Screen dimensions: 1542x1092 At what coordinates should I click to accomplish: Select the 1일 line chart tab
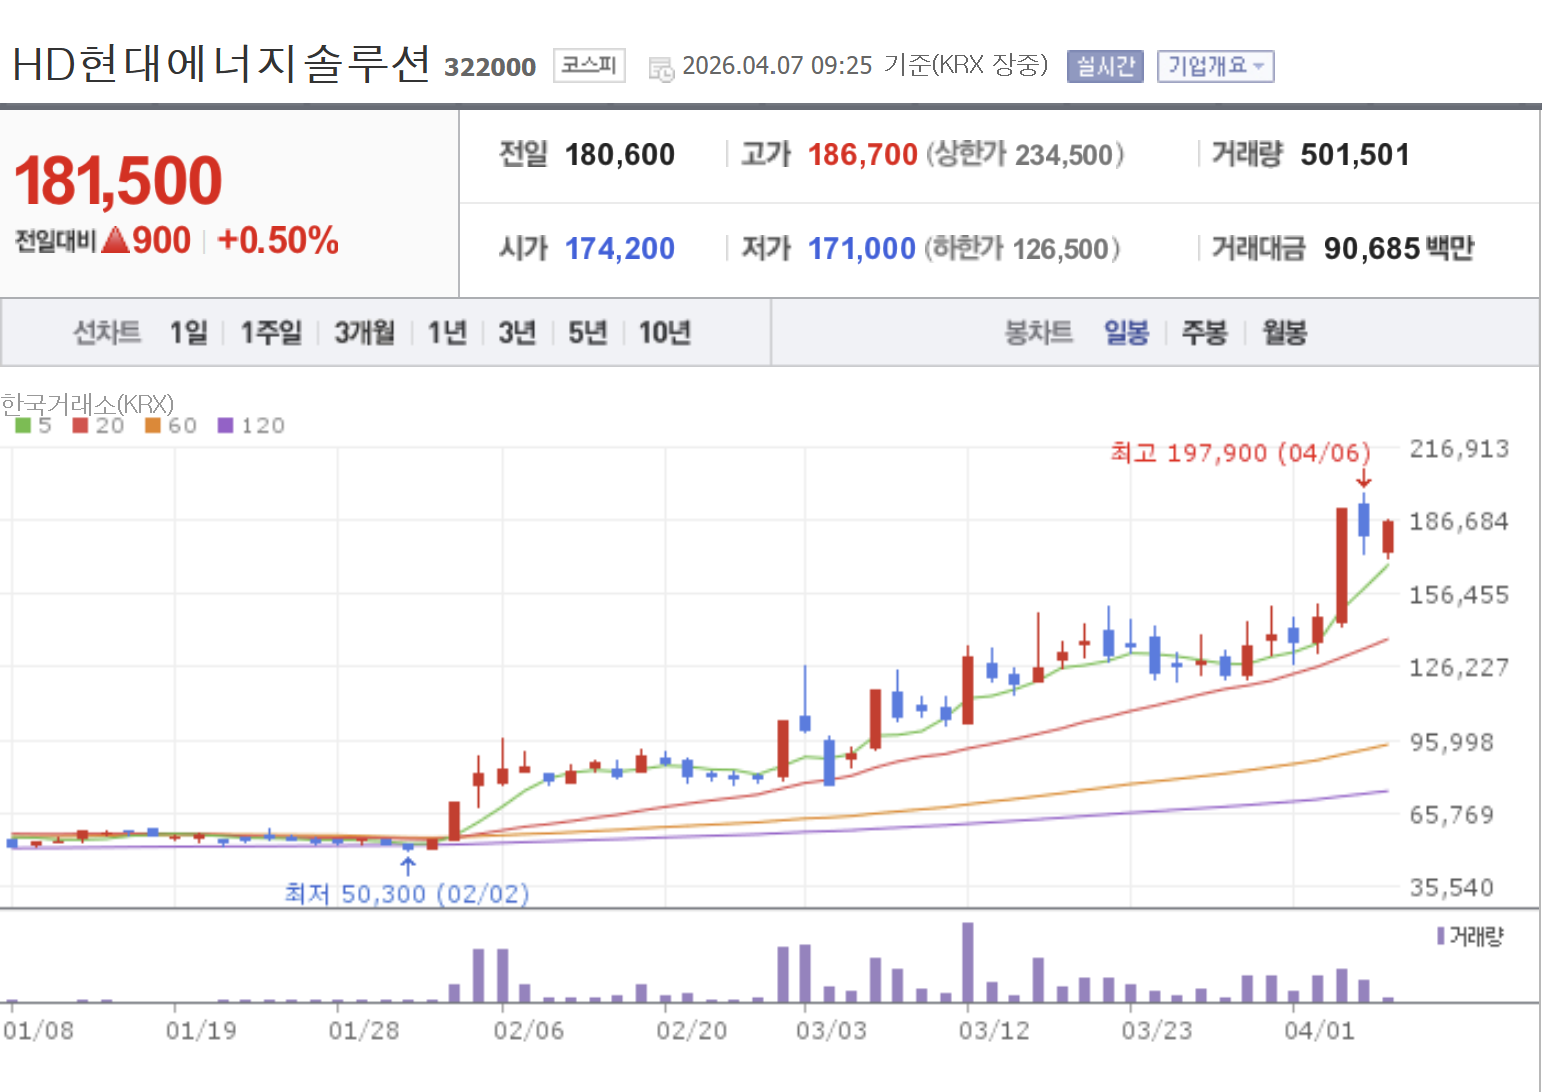pos(188,332)
